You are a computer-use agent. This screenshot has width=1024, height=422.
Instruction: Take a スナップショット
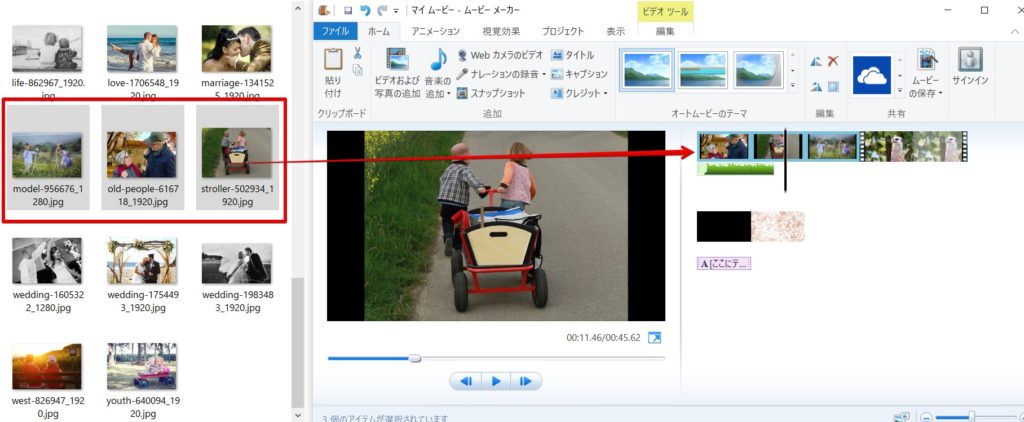coord(491,93)
